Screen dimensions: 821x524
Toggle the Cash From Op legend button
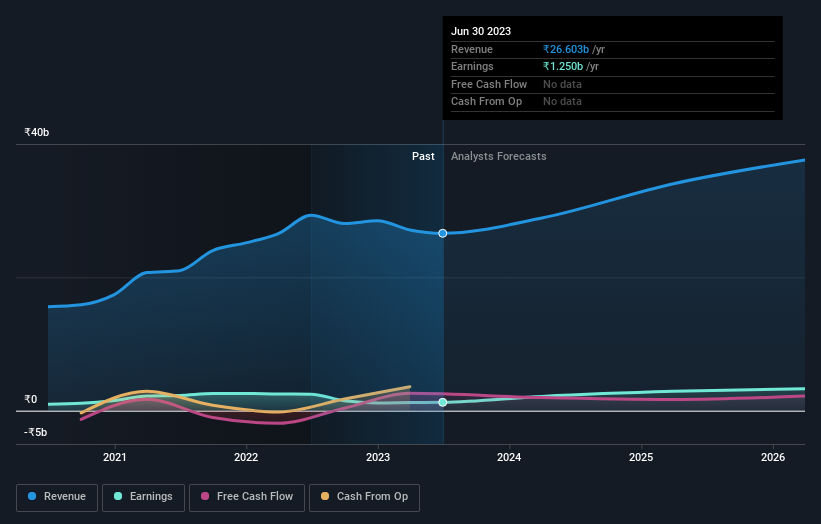coord(364,497)
